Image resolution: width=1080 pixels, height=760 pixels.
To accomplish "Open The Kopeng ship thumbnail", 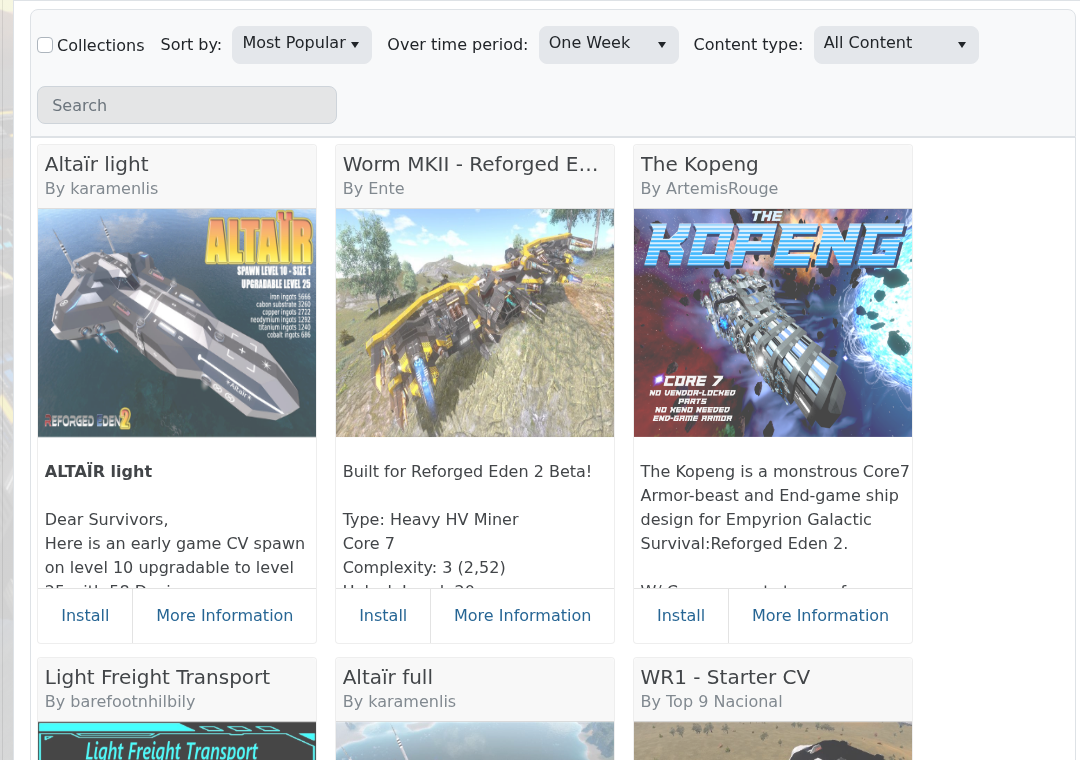I will pos(773,322).
